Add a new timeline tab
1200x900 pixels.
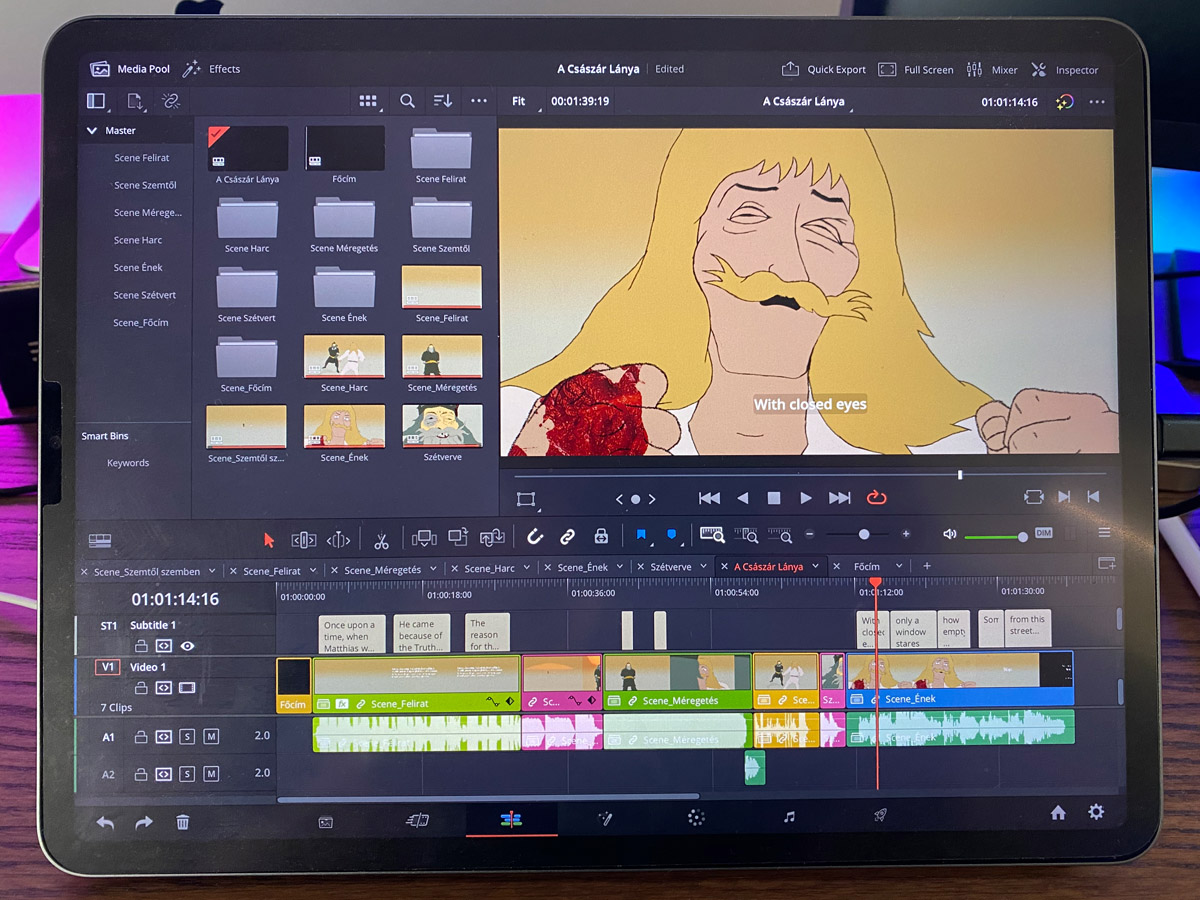tap(927, 566)
